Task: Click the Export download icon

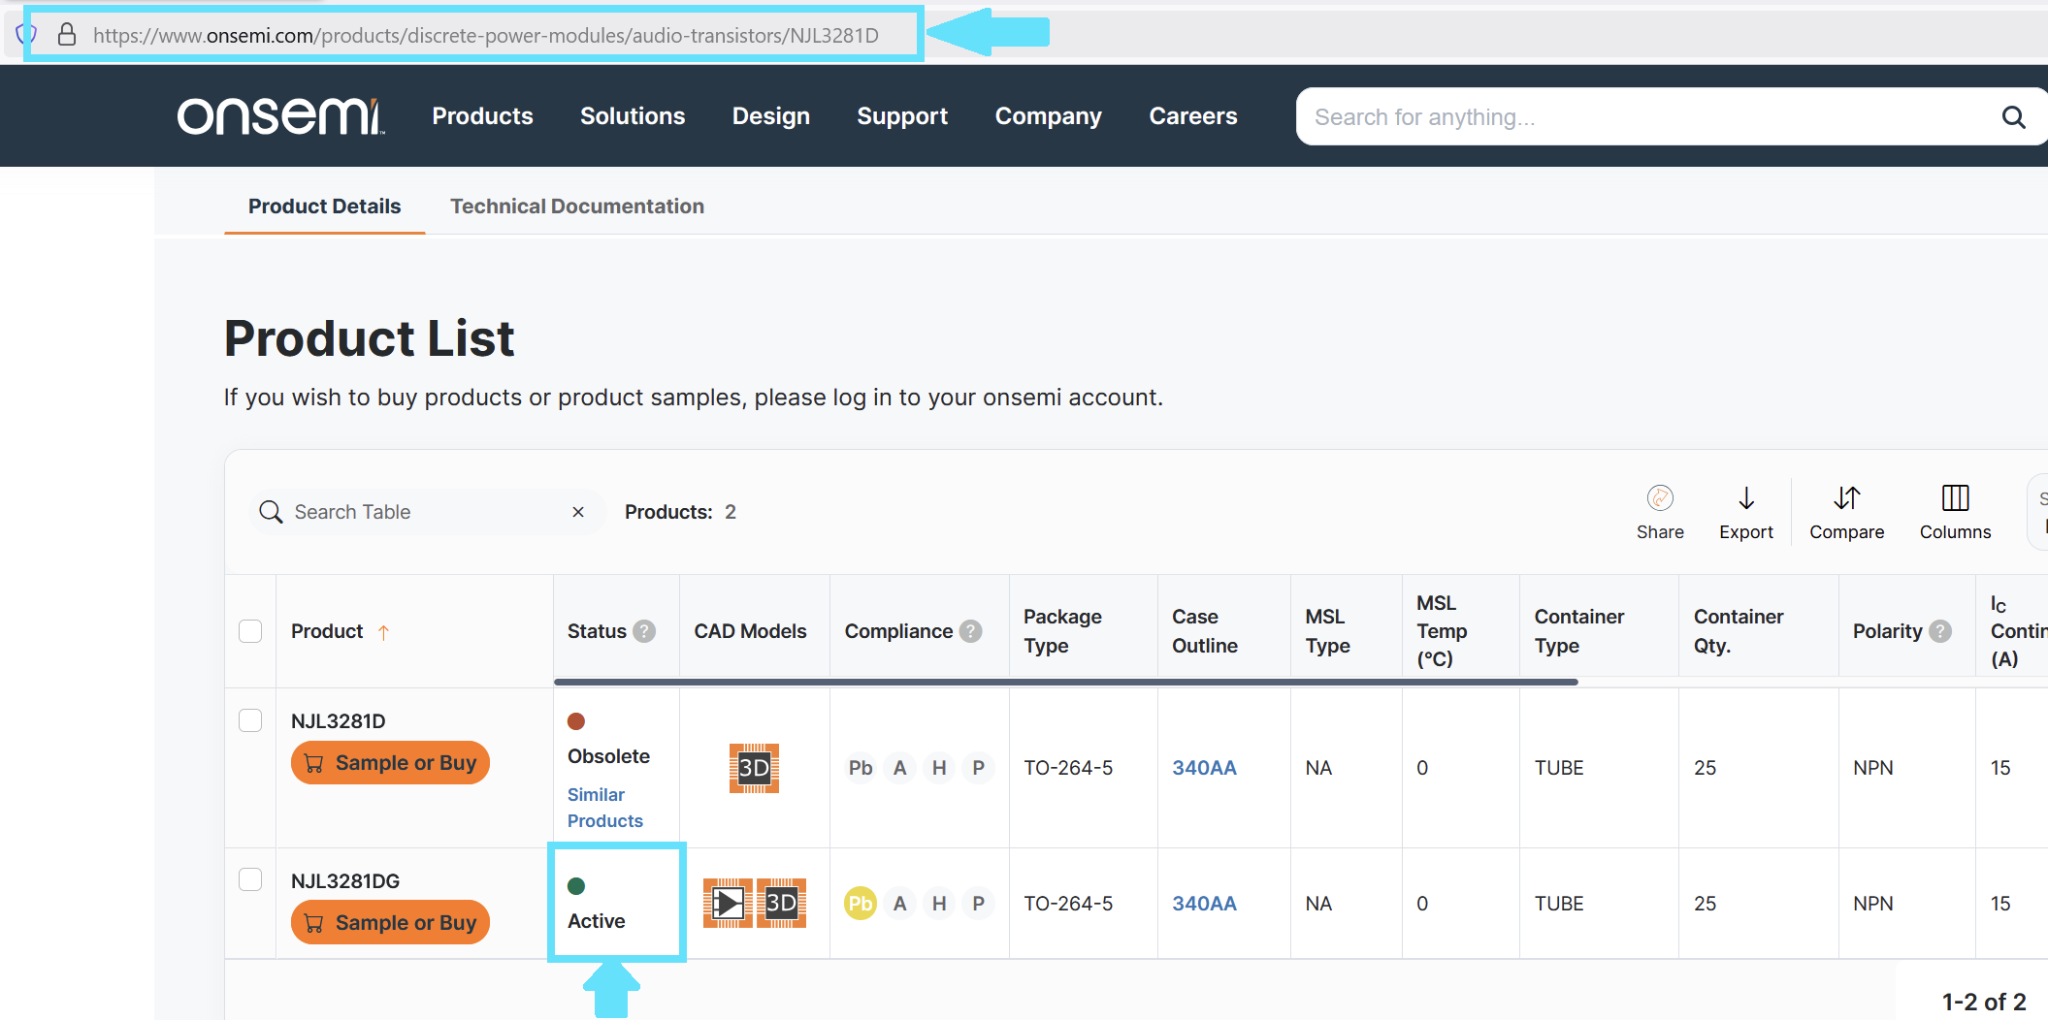Action: [x=1746, y=498]
